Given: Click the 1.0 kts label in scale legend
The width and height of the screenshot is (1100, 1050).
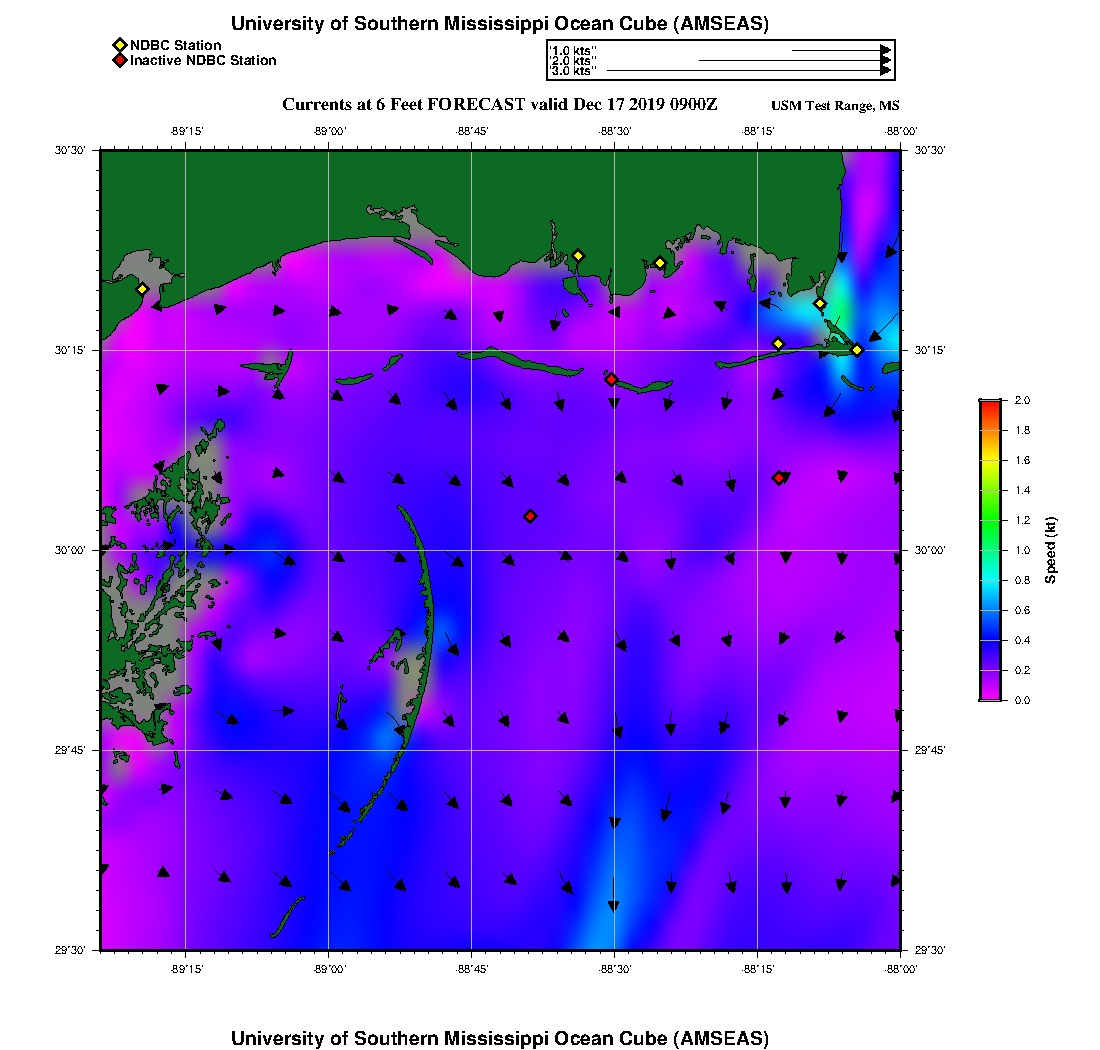Looking at the screenshot, I should click(x=573, y=50).
